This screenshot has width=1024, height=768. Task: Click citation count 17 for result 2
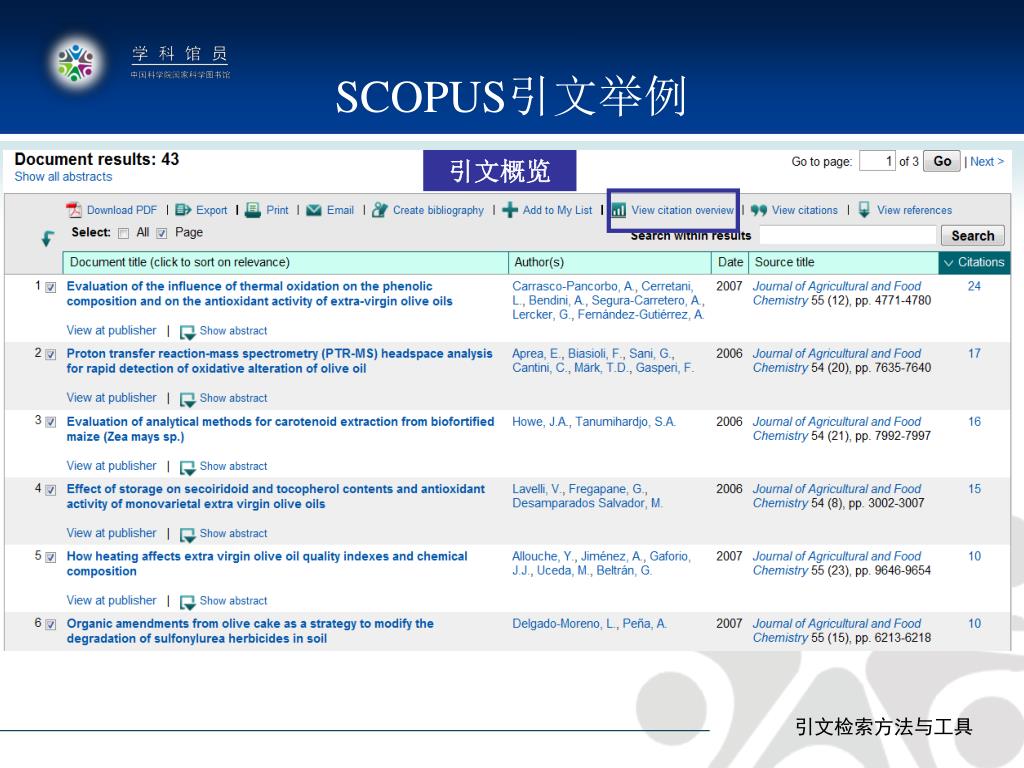tap(974, 353)
